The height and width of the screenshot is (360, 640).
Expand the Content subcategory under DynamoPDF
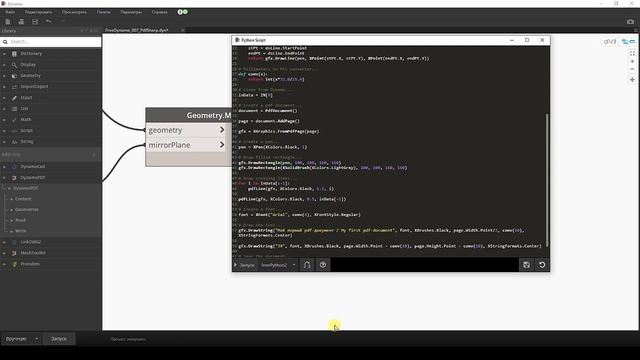11,199
